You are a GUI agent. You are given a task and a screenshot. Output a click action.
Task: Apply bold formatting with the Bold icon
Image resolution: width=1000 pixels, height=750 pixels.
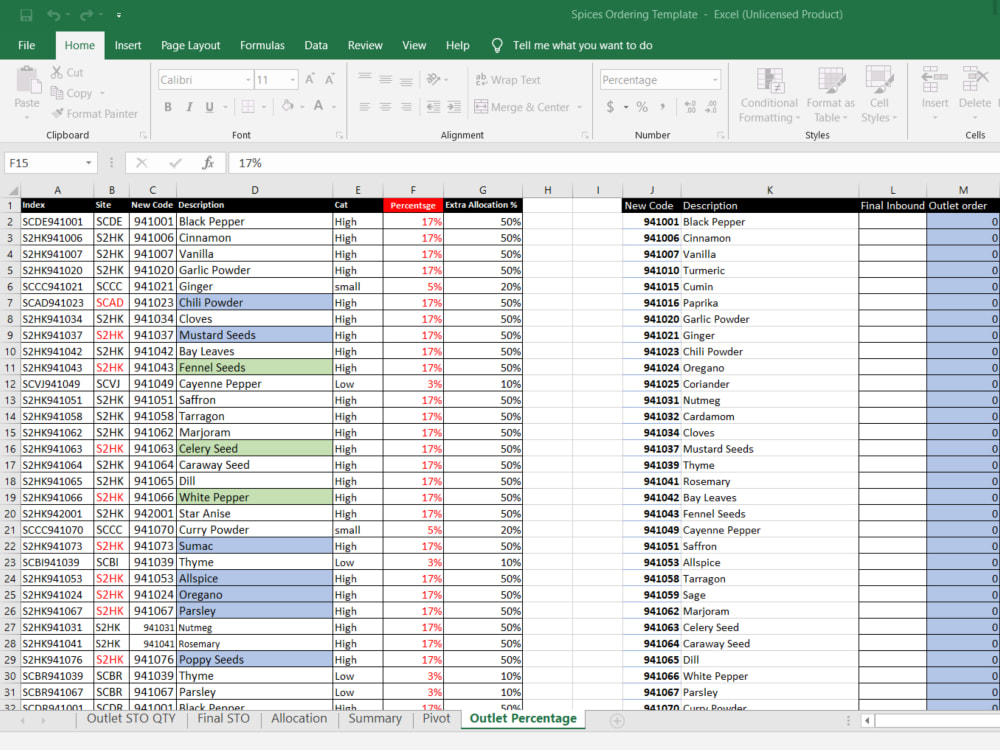coord(167,105)
